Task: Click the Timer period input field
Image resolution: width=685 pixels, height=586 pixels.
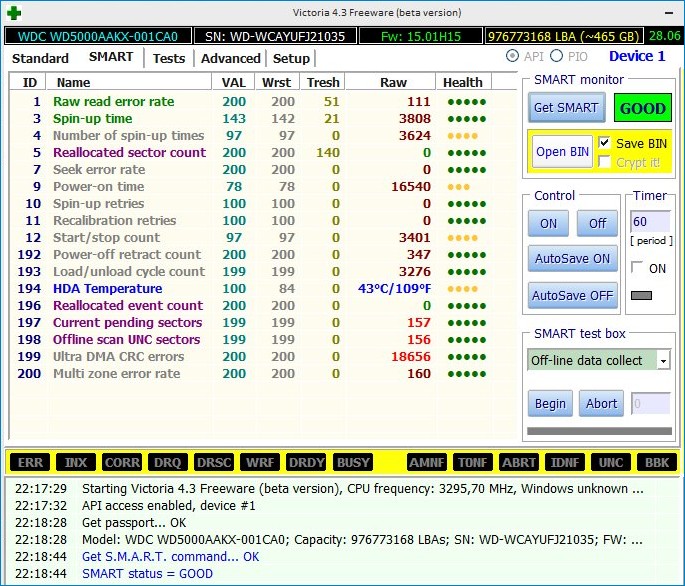Action: click(649, 221)
